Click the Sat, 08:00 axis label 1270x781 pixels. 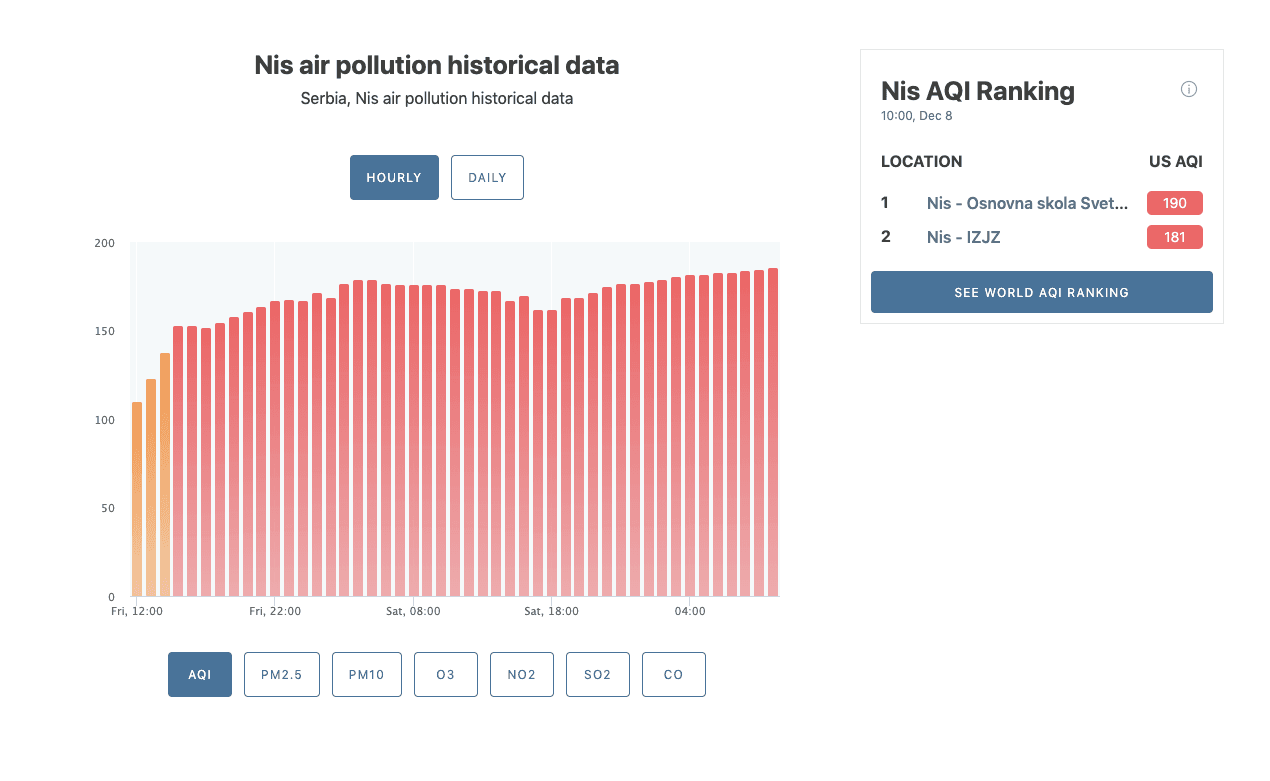[x=413, y=611]
